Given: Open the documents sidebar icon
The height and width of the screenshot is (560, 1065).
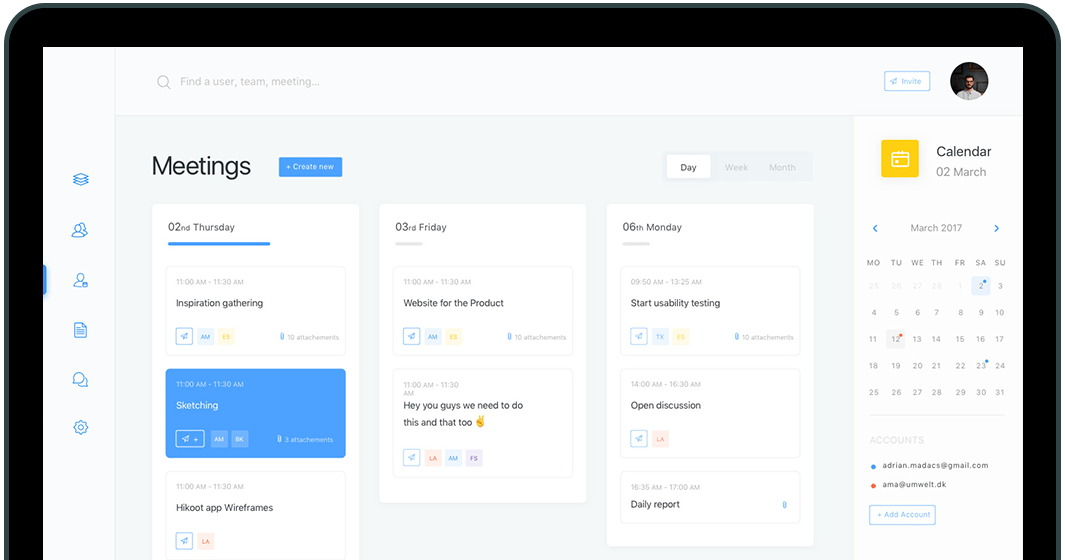Looking at the screenshot, I should point(81,330).
